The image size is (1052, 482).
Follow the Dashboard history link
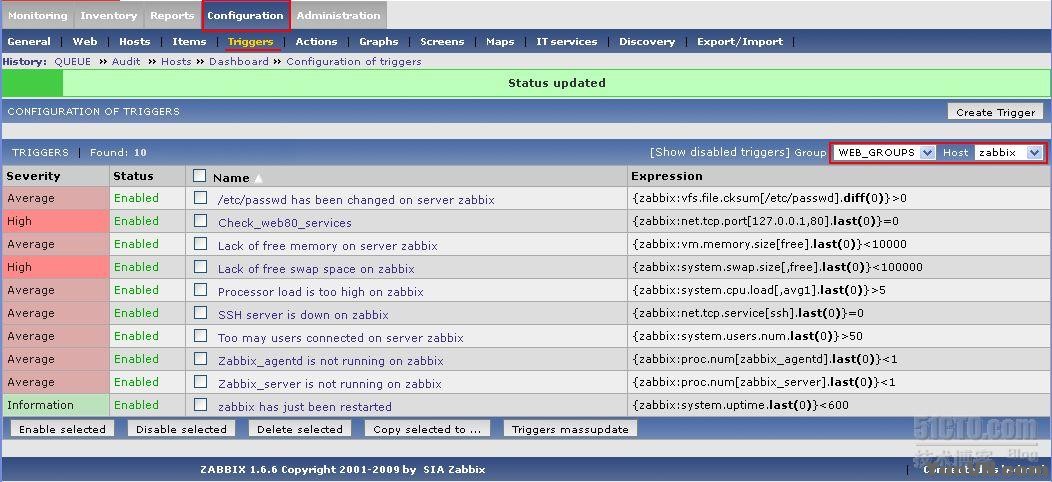[x=238, y=62]
